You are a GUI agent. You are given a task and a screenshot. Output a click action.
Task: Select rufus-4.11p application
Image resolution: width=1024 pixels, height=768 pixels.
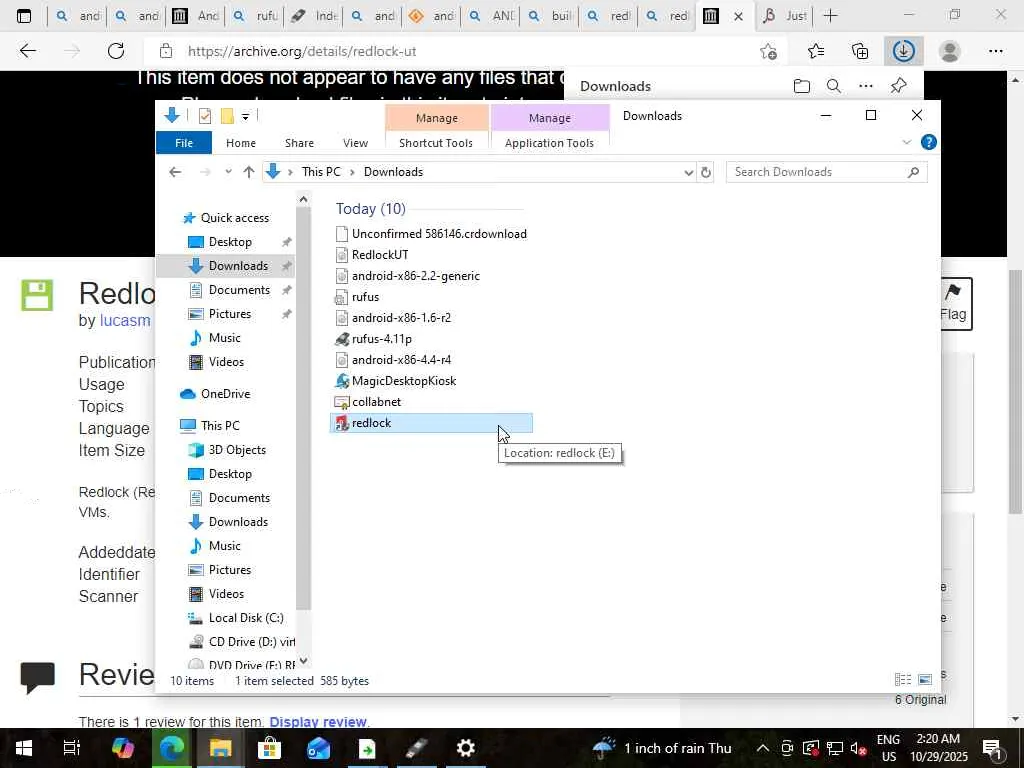tap(381, 338)
